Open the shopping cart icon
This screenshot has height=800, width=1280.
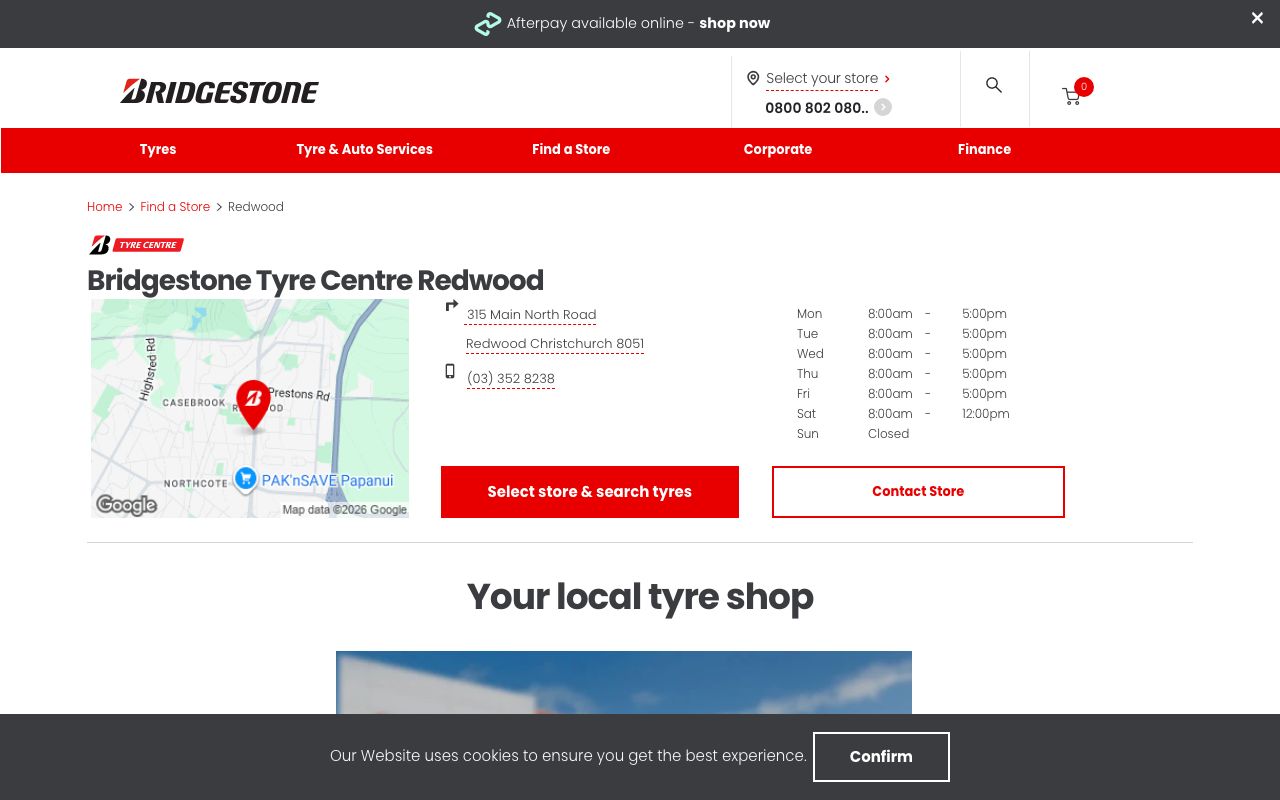pos(1072,96)
